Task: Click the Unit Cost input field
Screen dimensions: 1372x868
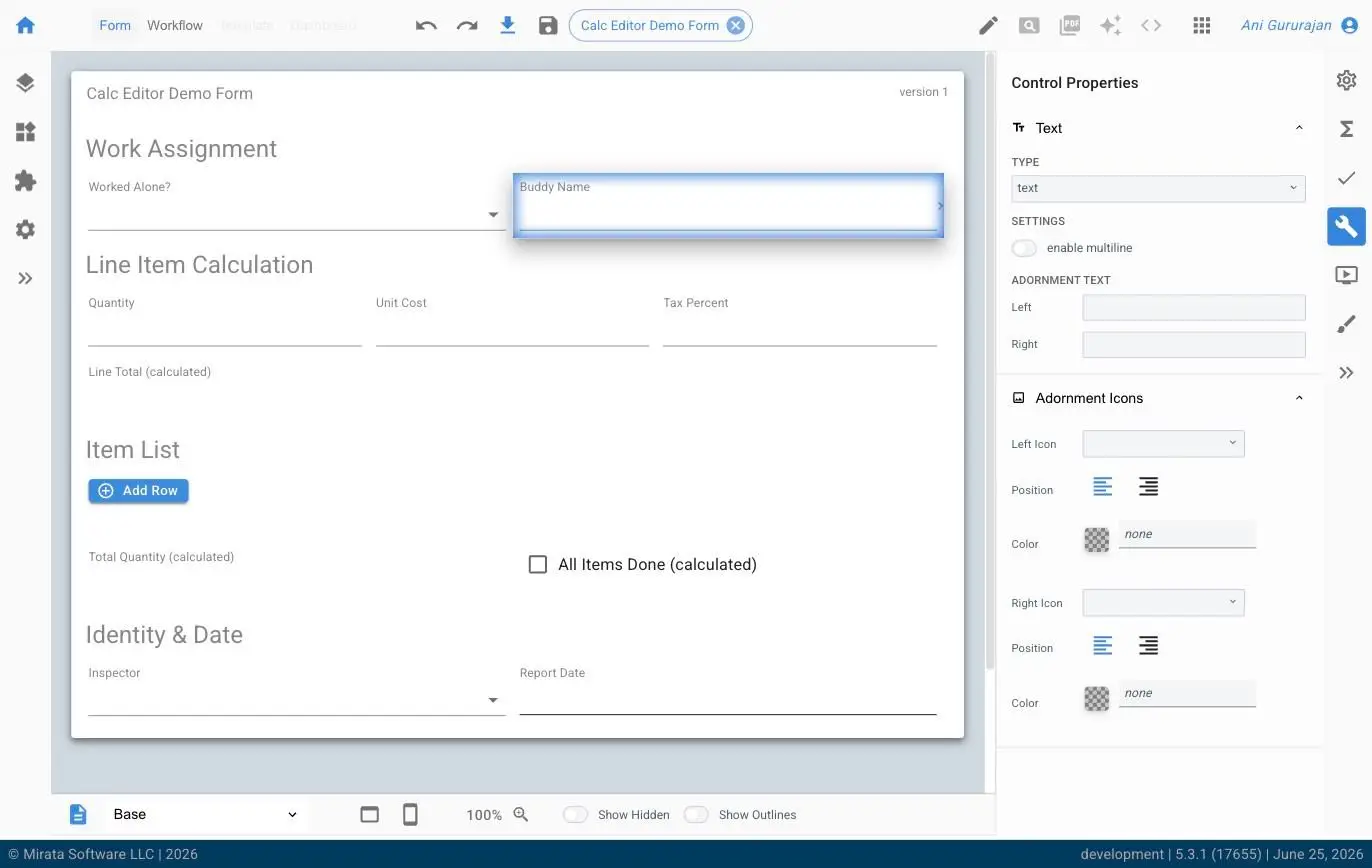Action: [x=512, y=330]
